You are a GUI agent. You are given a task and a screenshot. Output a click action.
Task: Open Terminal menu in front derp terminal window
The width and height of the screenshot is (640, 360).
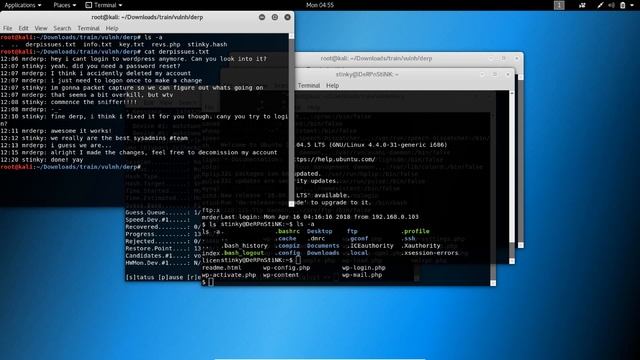[x=88, y=28]
